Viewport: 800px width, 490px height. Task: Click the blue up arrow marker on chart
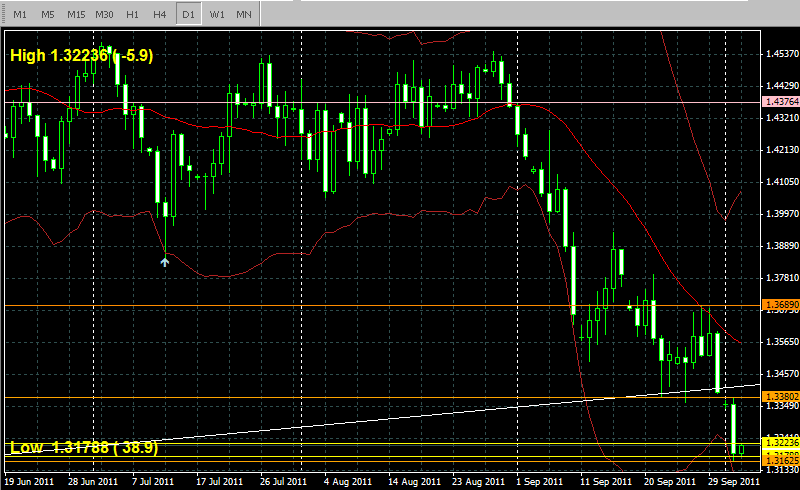point(165,261)
